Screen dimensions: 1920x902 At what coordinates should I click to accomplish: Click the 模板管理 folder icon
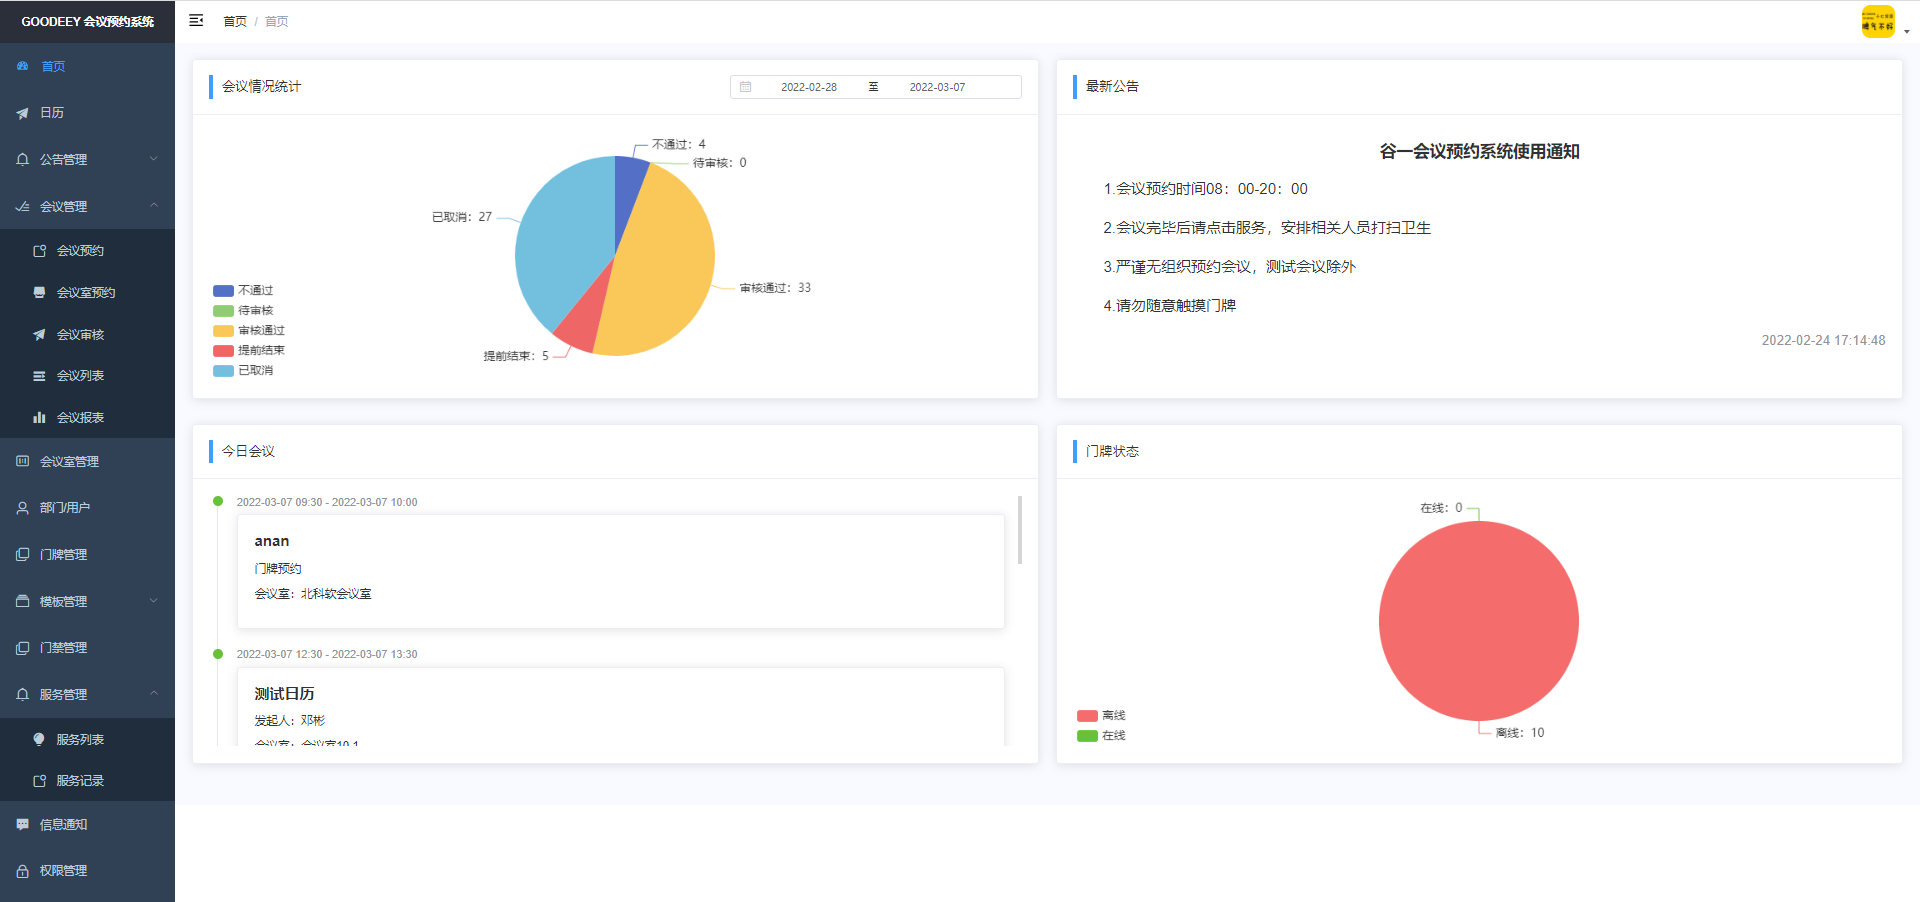click(23, 601)
